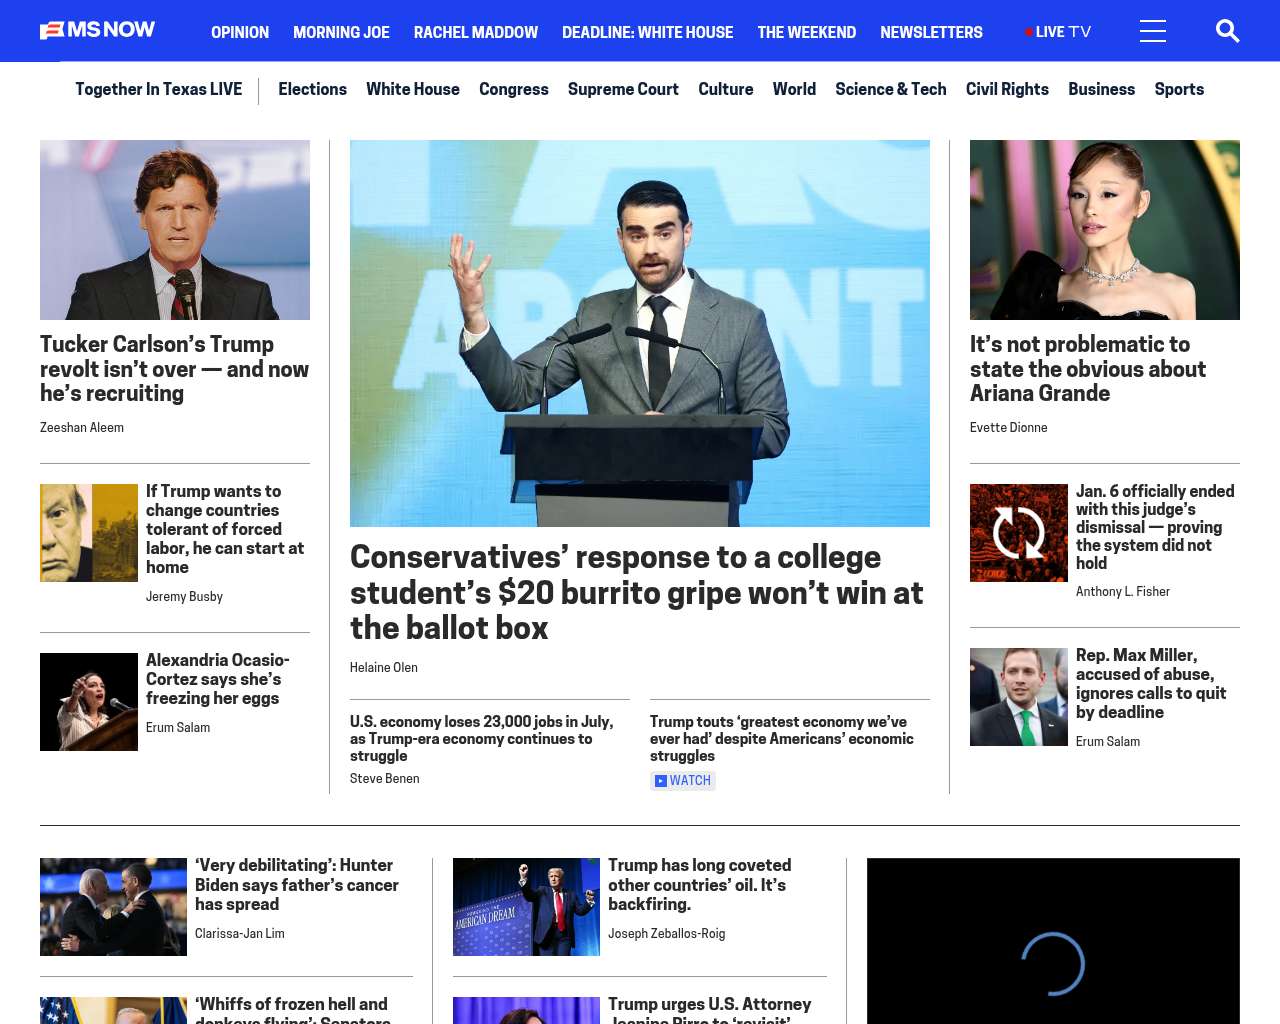The width and height of the screenshot is (1280, 1024).
Task: Switch to Elections topic
Action: pos(312,89)
